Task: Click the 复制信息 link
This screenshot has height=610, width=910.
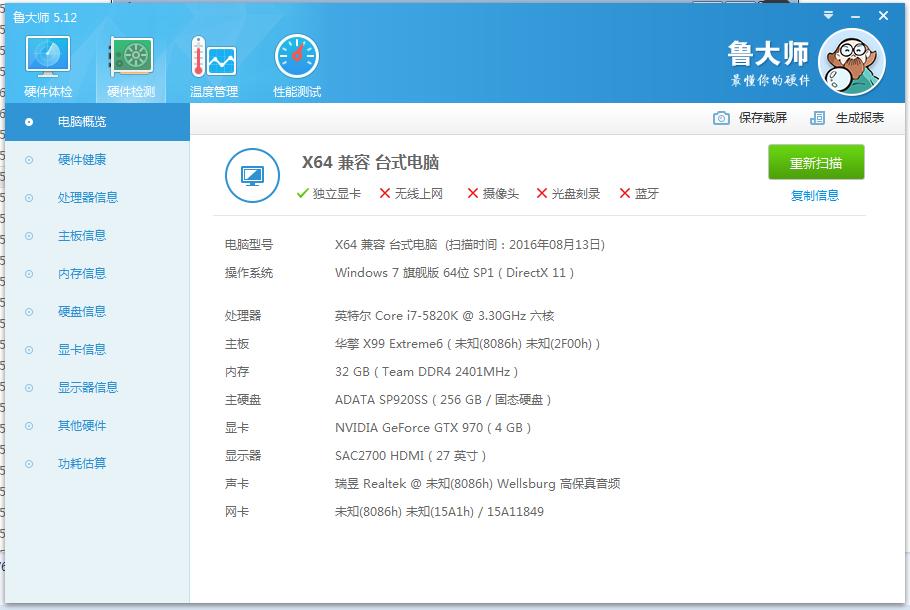Action: pyautogui.click(x=815, y=194)
